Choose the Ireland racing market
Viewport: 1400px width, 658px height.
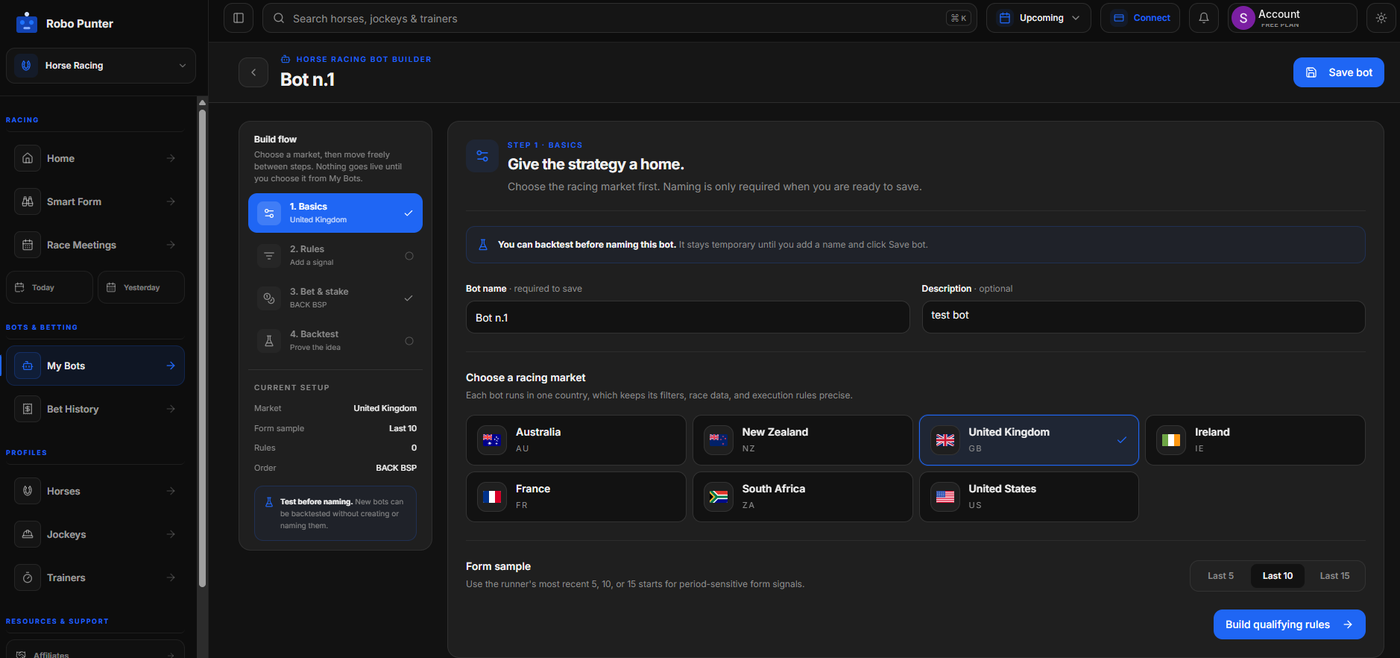tap(1255, 440)
